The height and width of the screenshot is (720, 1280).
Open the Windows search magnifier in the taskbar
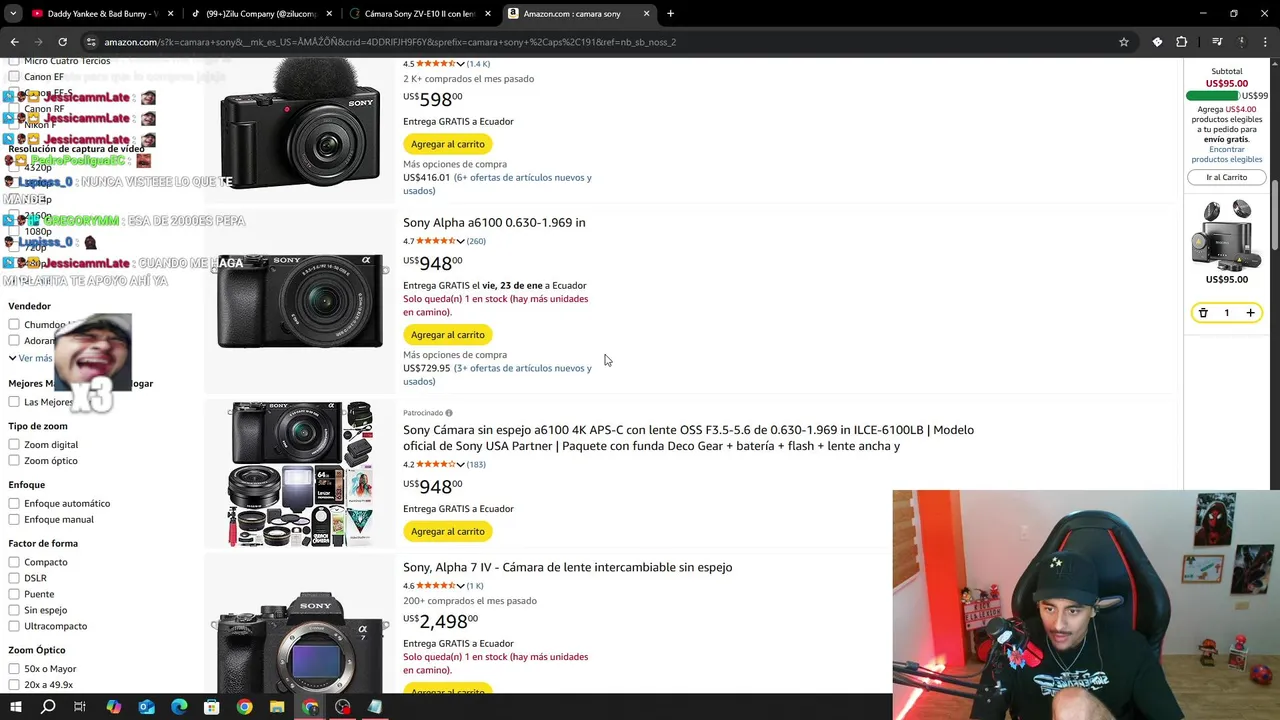(48, 707)
